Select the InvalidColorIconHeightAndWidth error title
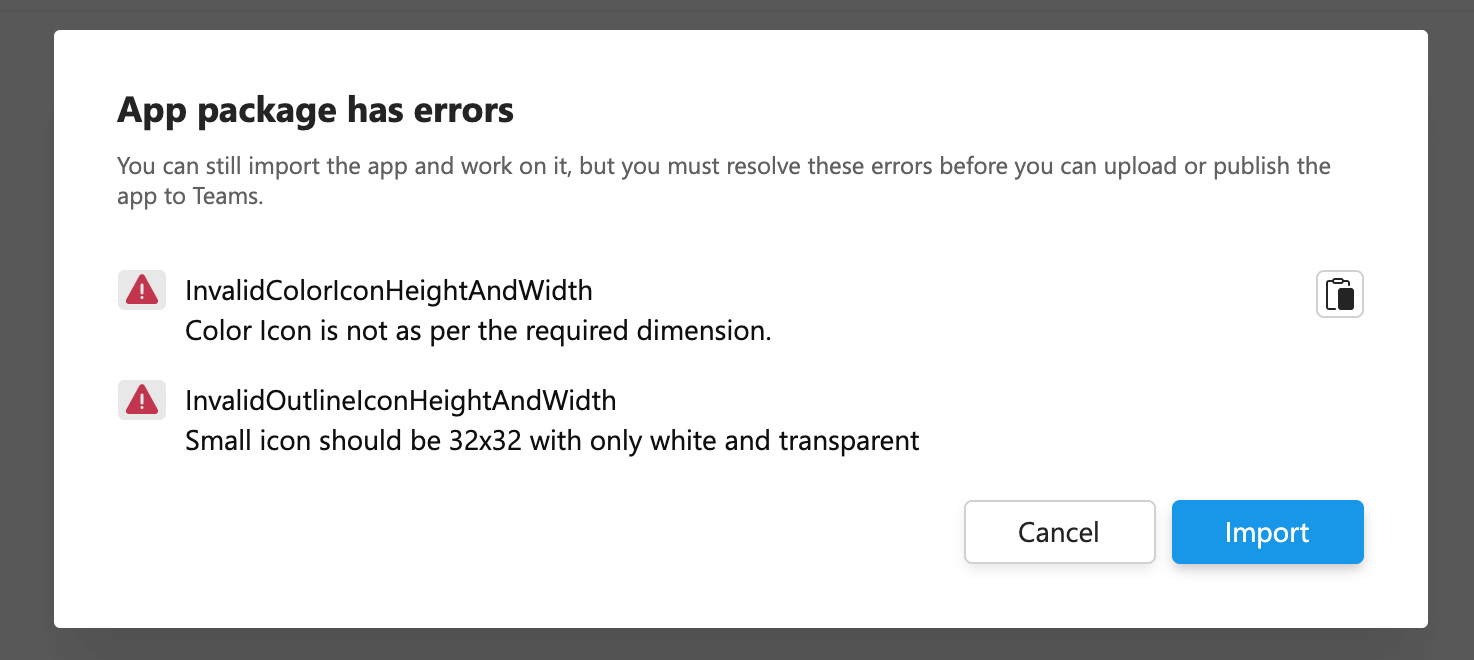The width and height of the screenshot is (1474, 660). coord(388,290)
